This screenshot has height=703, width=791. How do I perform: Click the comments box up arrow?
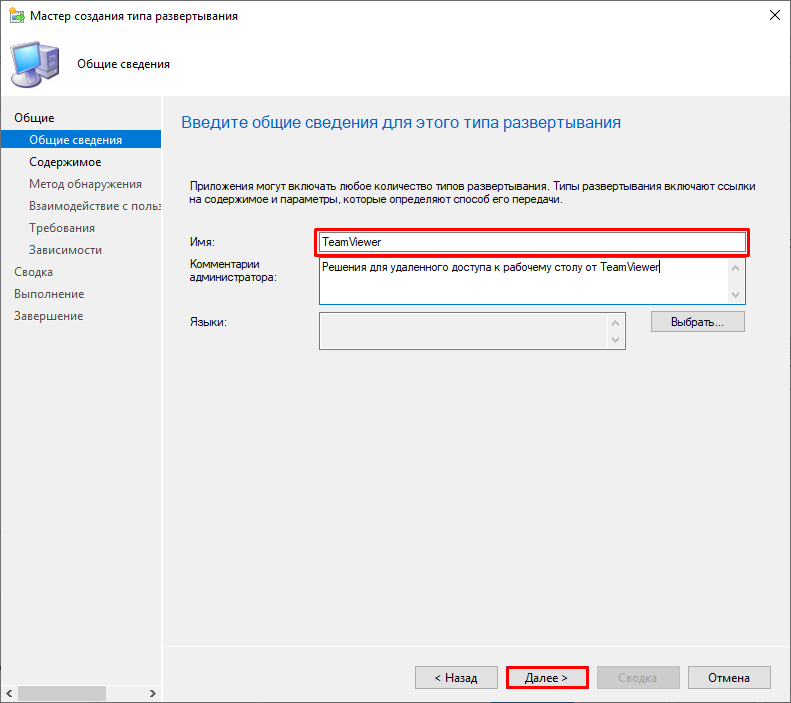736,268
